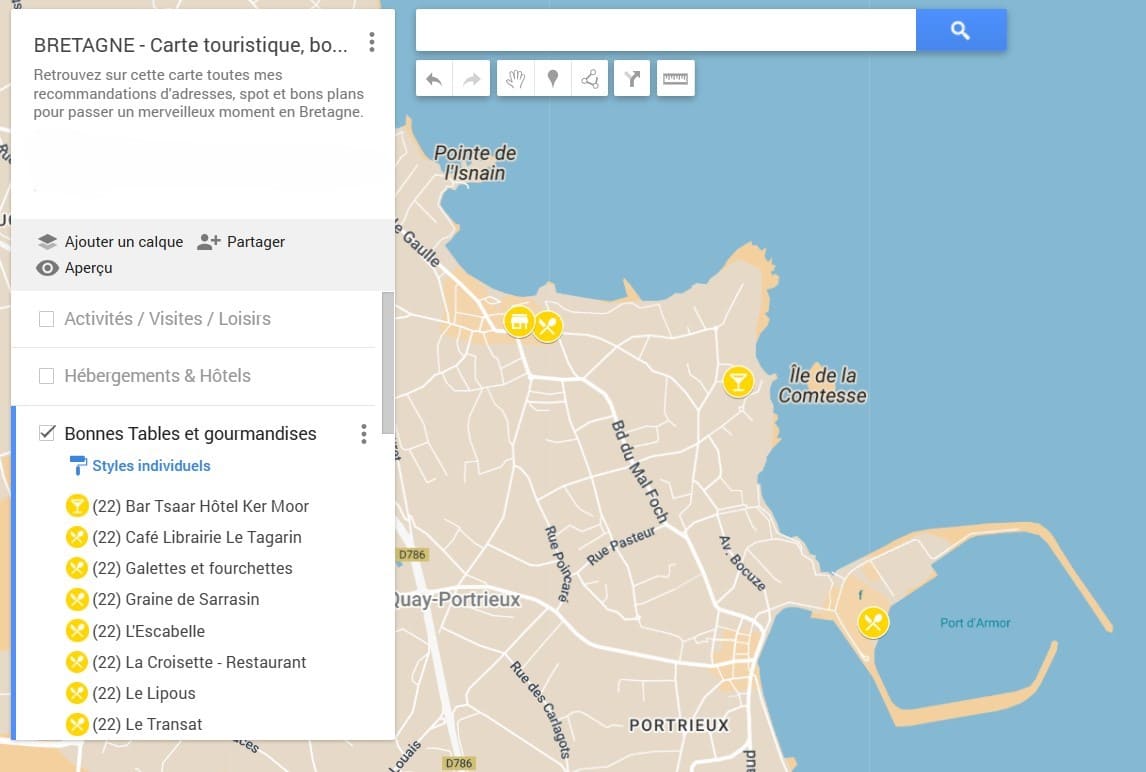Select Le Lipous list item
Screen dimensions: 1146x772
[x=144, y=693]
